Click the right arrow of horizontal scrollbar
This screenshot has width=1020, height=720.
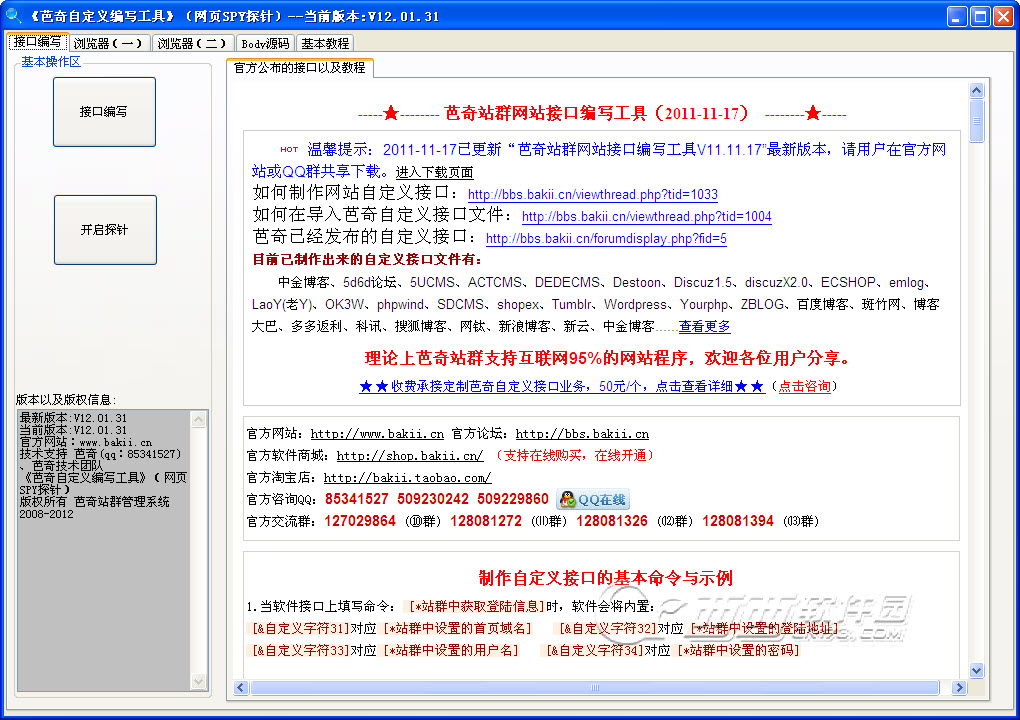coord(959,687)
